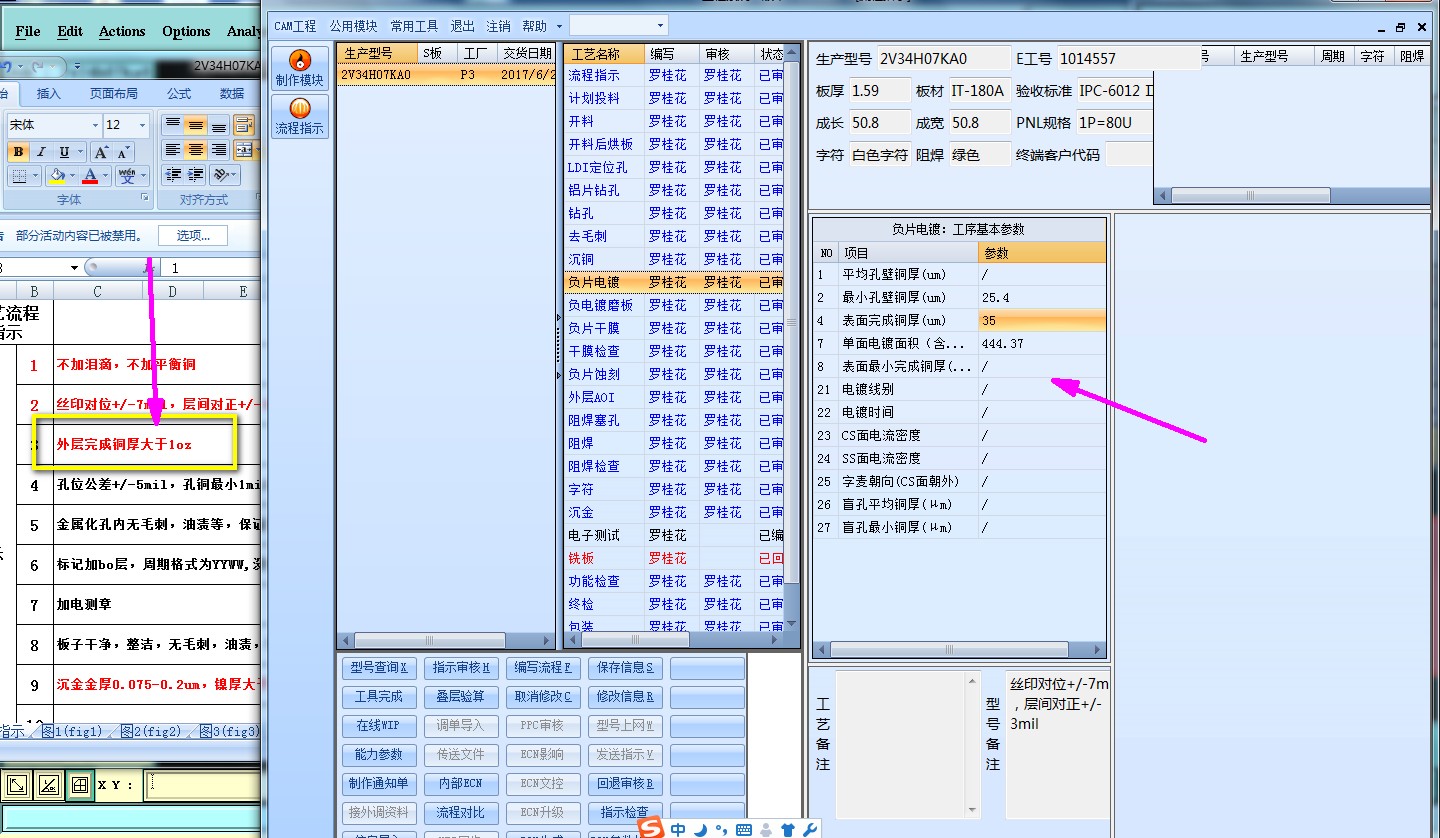1440x838 pixels.
Task: Click the 选项... security options button
Action: point(193,236)
